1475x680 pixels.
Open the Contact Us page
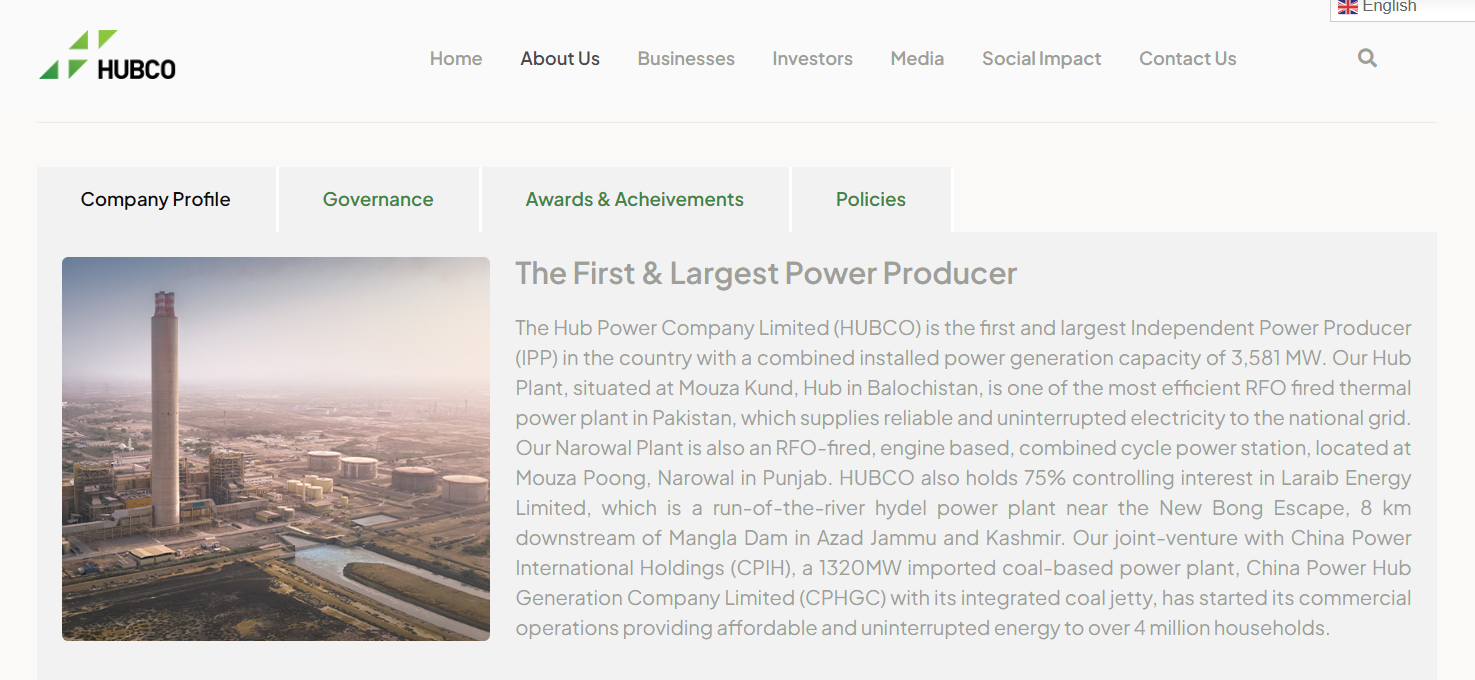click(x=1187, y=59)
